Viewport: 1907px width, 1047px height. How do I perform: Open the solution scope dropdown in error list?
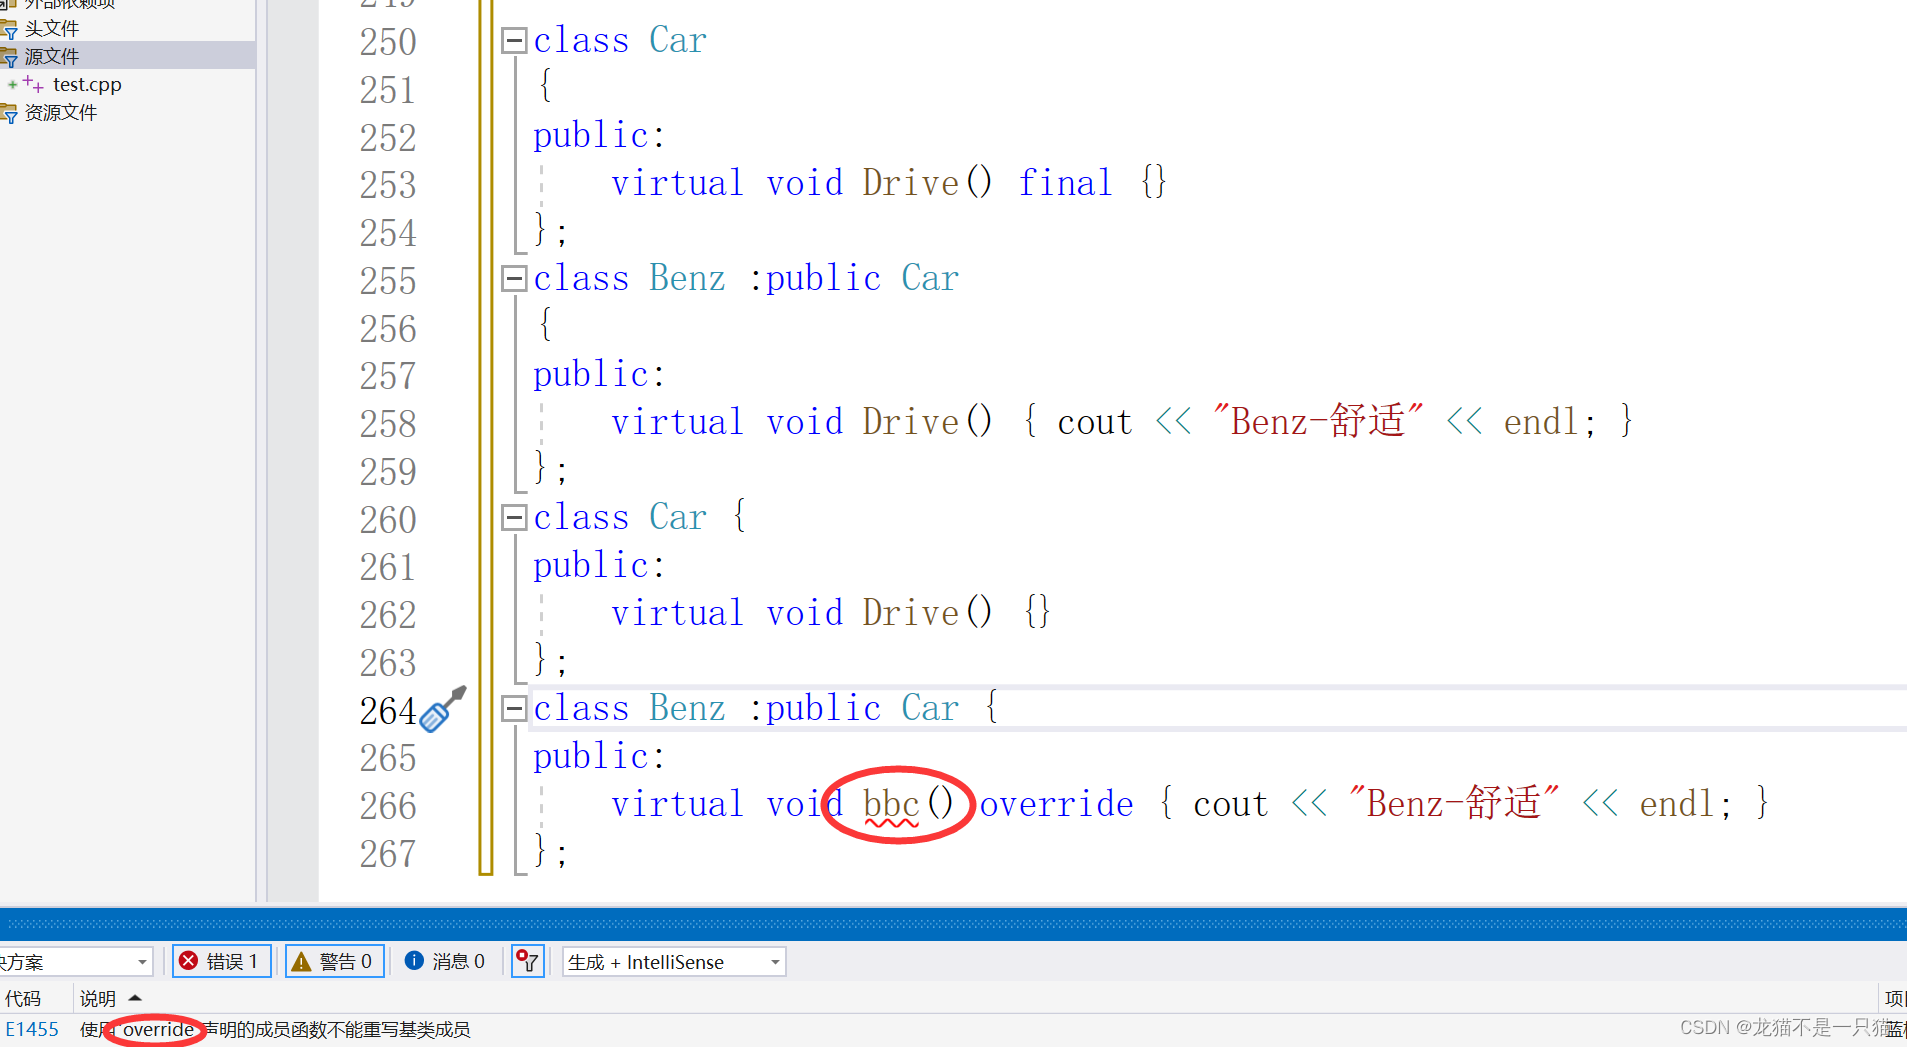(75, 961)
